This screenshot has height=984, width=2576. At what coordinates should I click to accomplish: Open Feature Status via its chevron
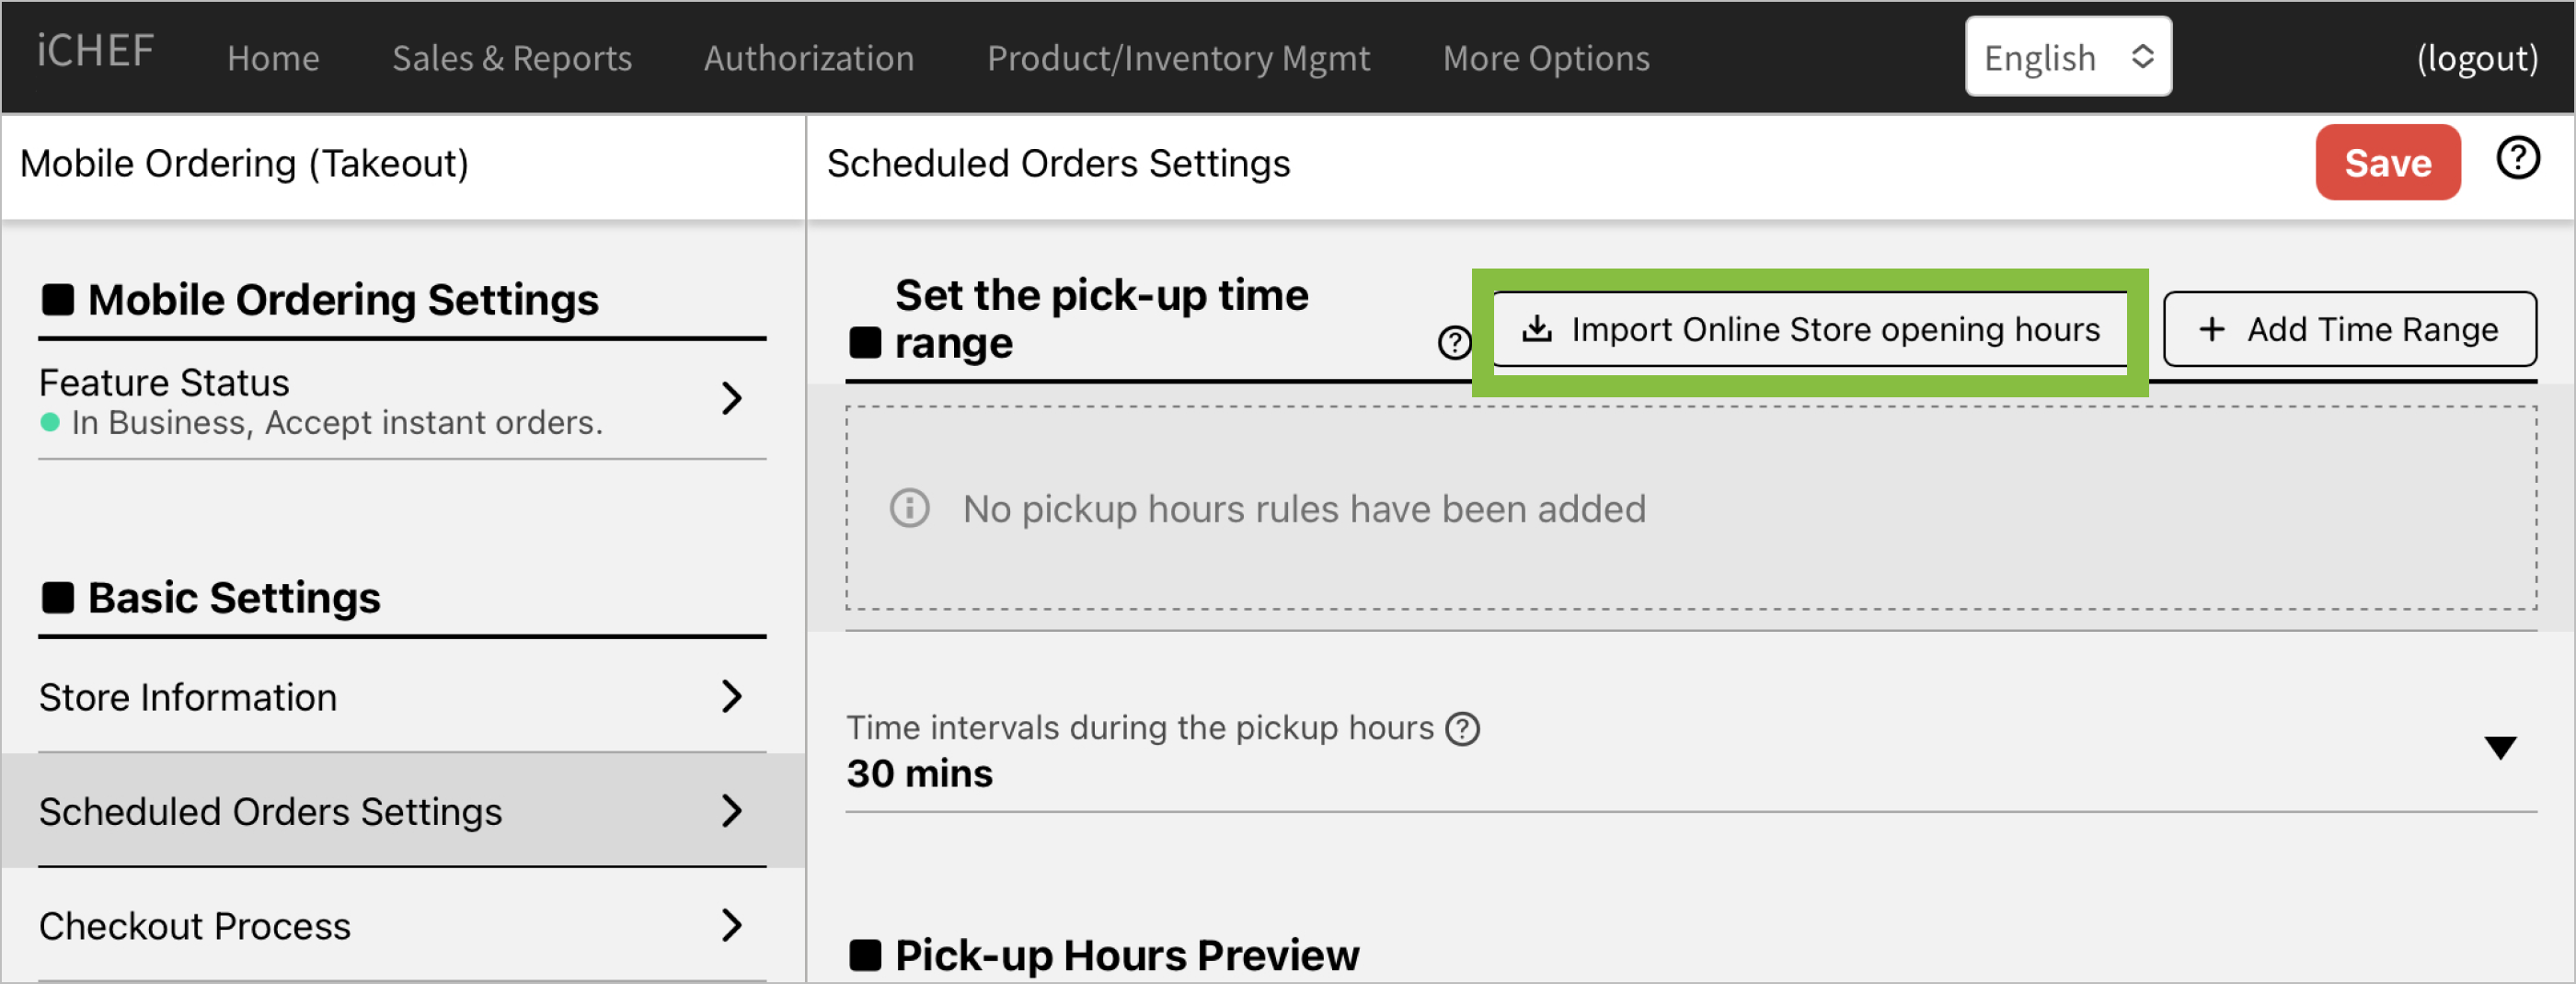click(x=731, y=398)
